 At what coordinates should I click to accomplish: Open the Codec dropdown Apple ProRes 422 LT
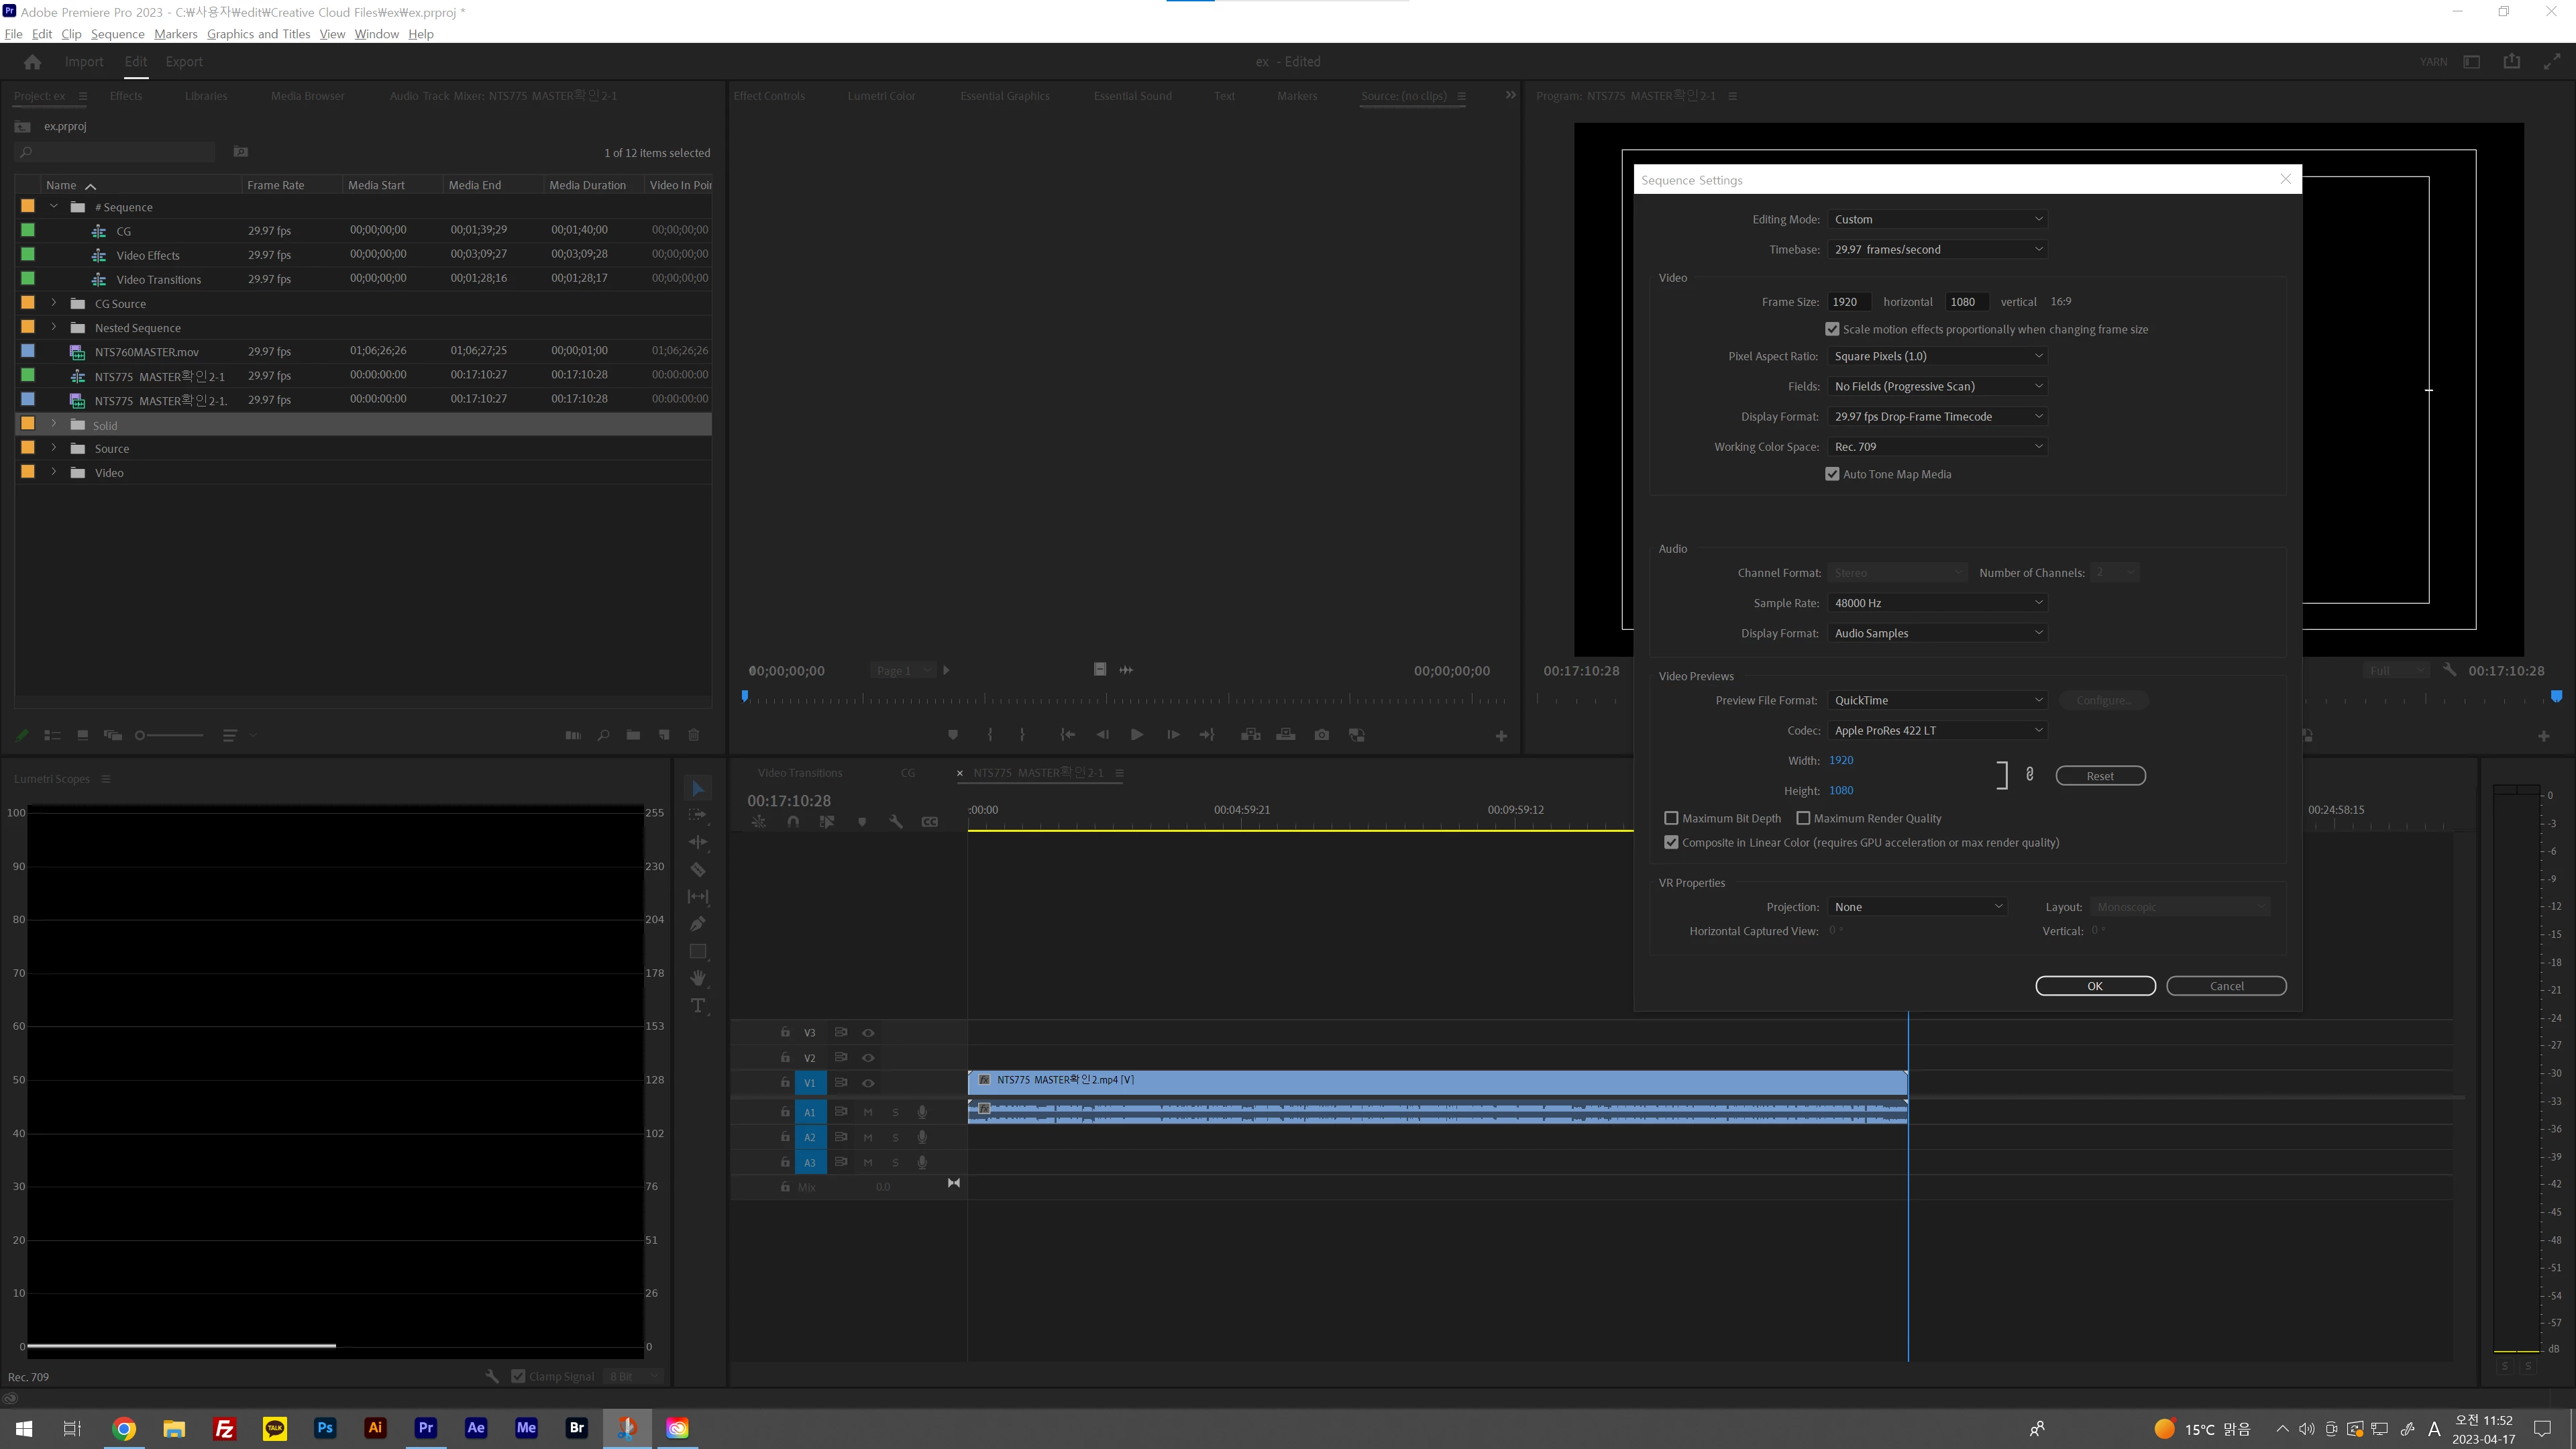[x=1937, y=730]
